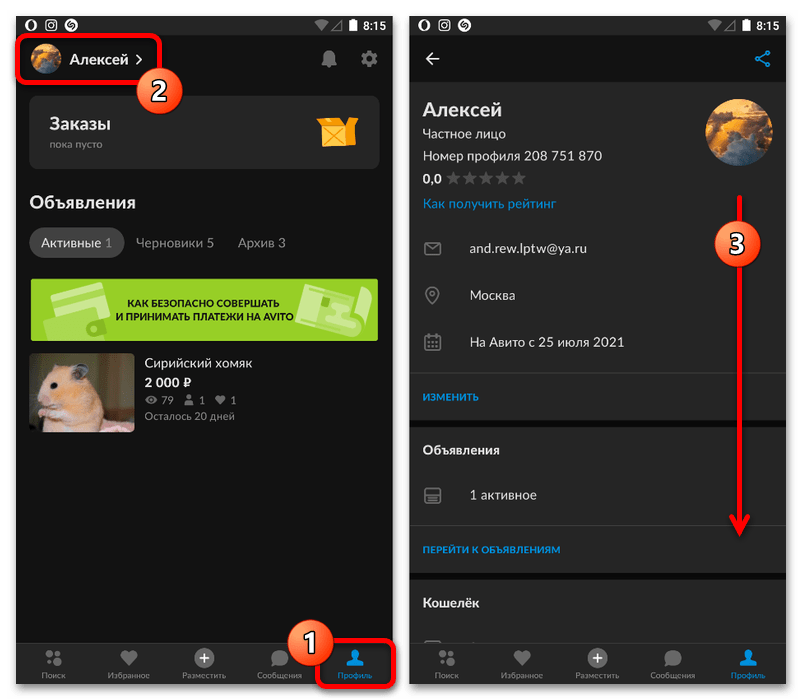Click ПЕРЕЙТИ К ОБЪЯВЛЕНИЯМ link
The width and height of the screenshot is (802, 700).
(x=491, y=550)
